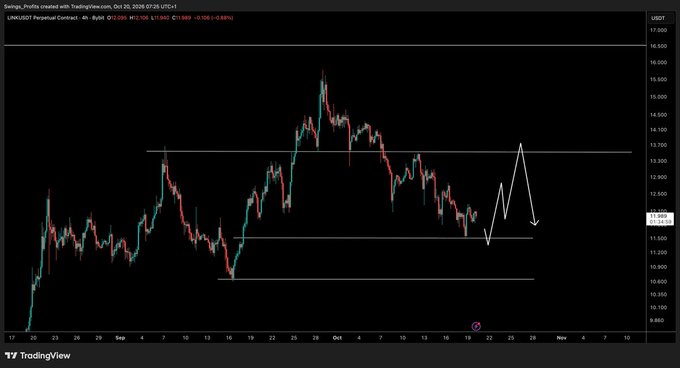The image size is (680, 368).
Task: Click the high price value H12.106
Action: 139,18
